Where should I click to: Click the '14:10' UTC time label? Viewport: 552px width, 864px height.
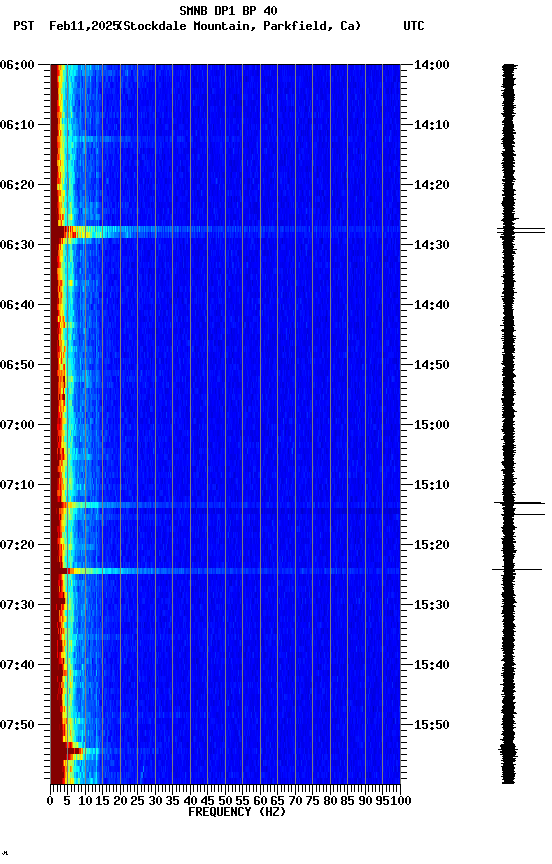[432, 125]
